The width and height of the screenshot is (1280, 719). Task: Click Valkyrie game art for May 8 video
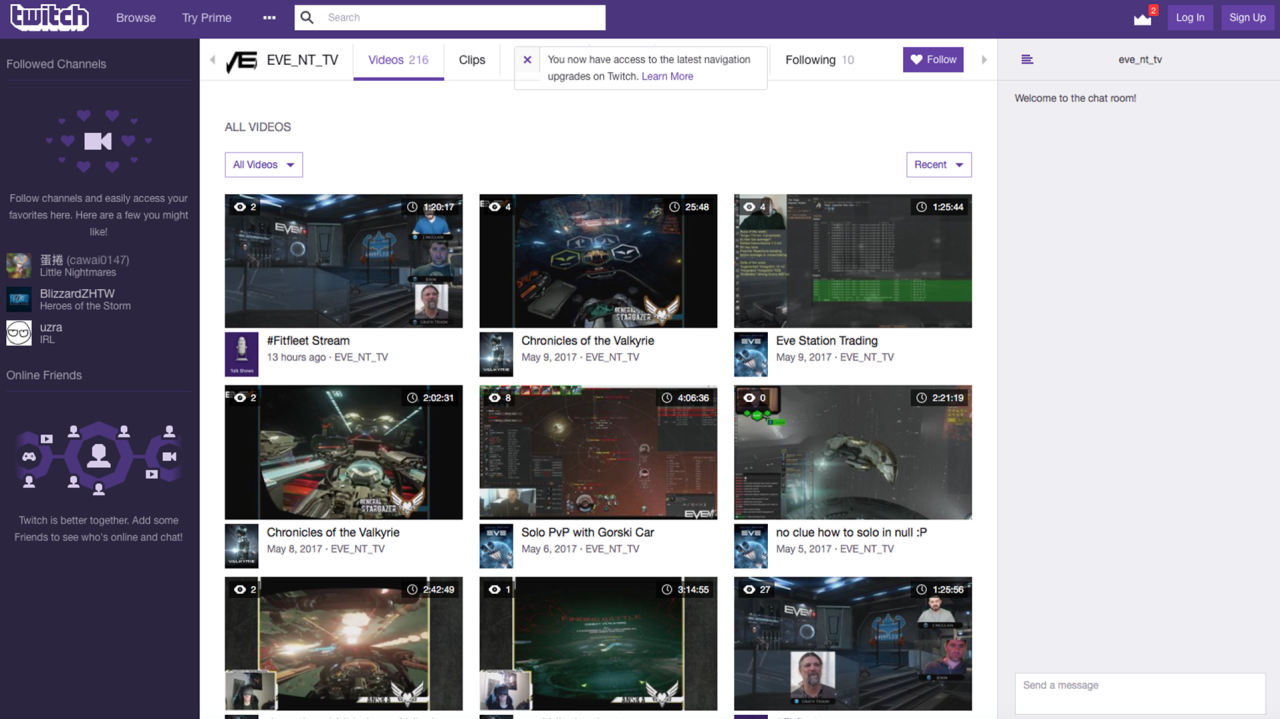pyautogui.click(x=241, y=546)
